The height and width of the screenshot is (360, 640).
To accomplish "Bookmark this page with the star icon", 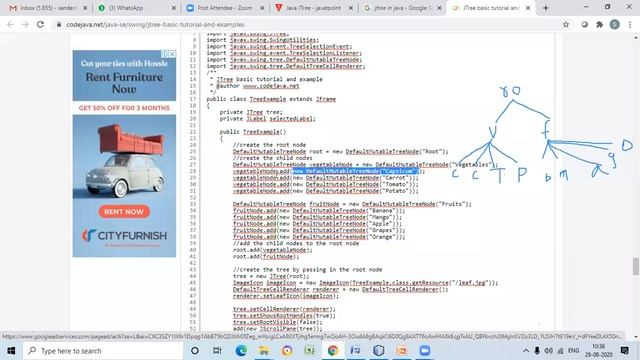I will pyautogui.click(x=566, y=24).
